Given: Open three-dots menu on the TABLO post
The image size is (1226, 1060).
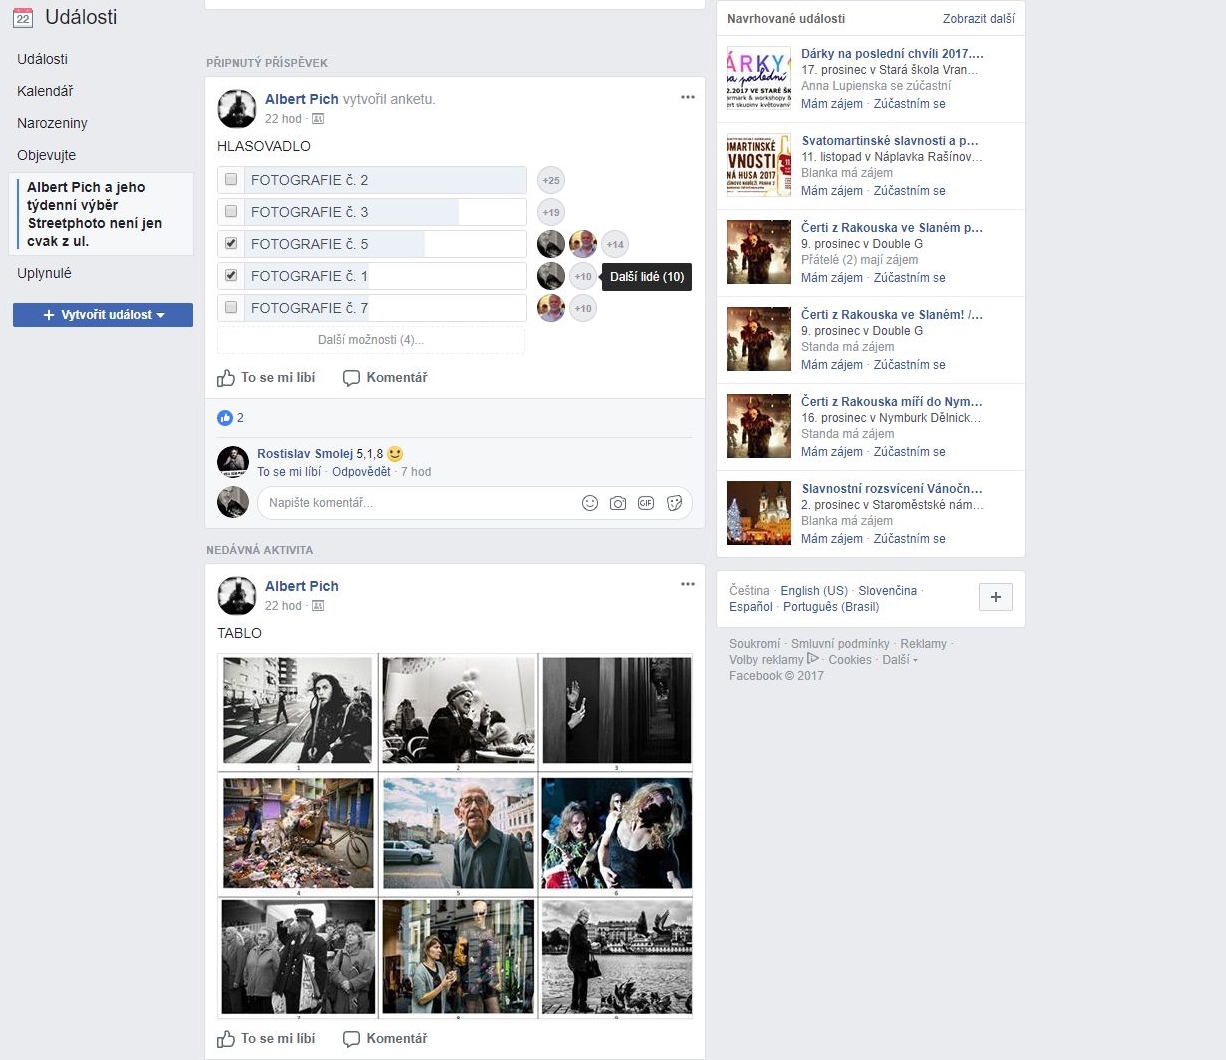Looking at the screenshot, I should (x=687, y=584).
